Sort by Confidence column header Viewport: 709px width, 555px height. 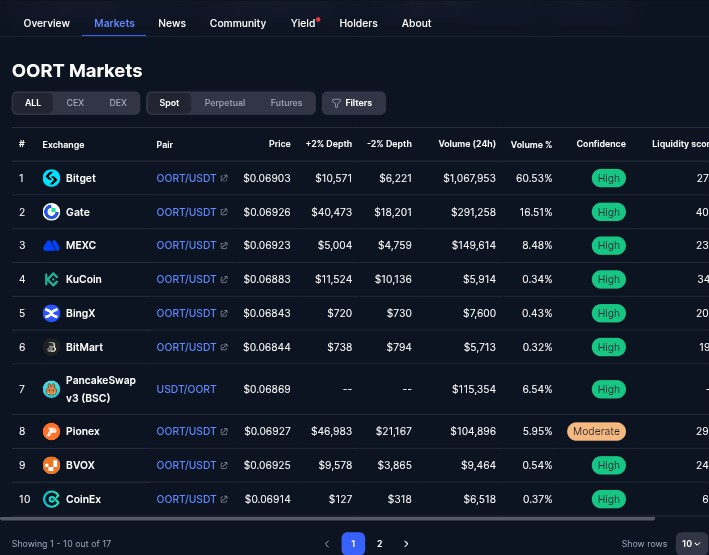pyautogui.click(x=601, y=144)
